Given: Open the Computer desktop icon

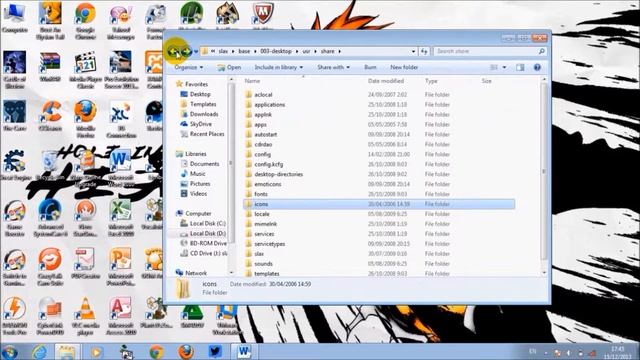Looking at the screenshot, I should point(15,18).
